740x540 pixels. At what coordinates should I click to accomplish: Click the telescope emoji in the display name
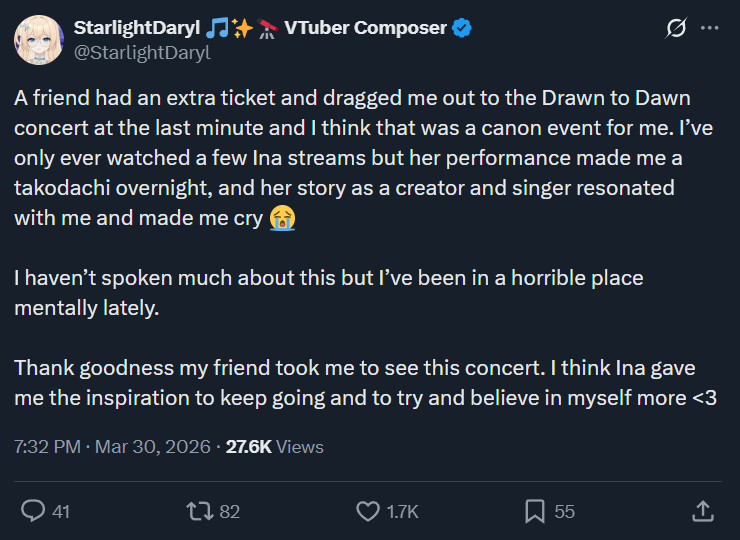268,28
